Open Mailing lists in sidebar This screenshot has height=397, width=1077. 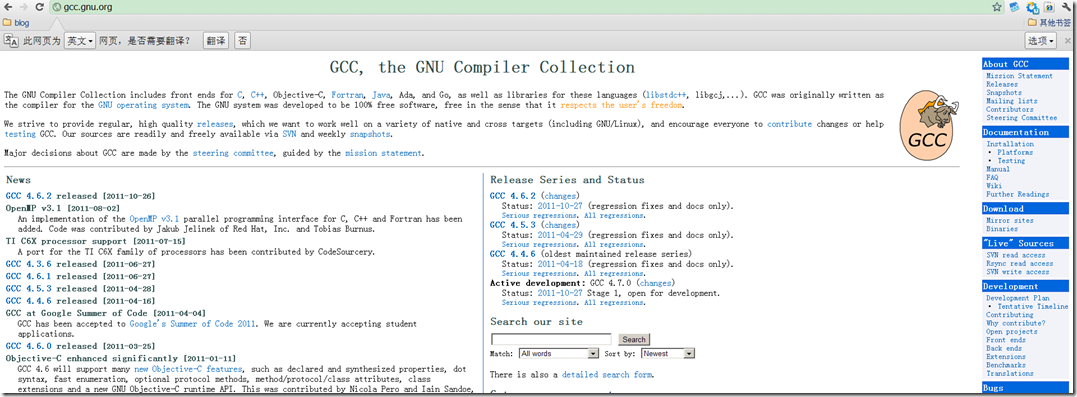(1012, 101)
